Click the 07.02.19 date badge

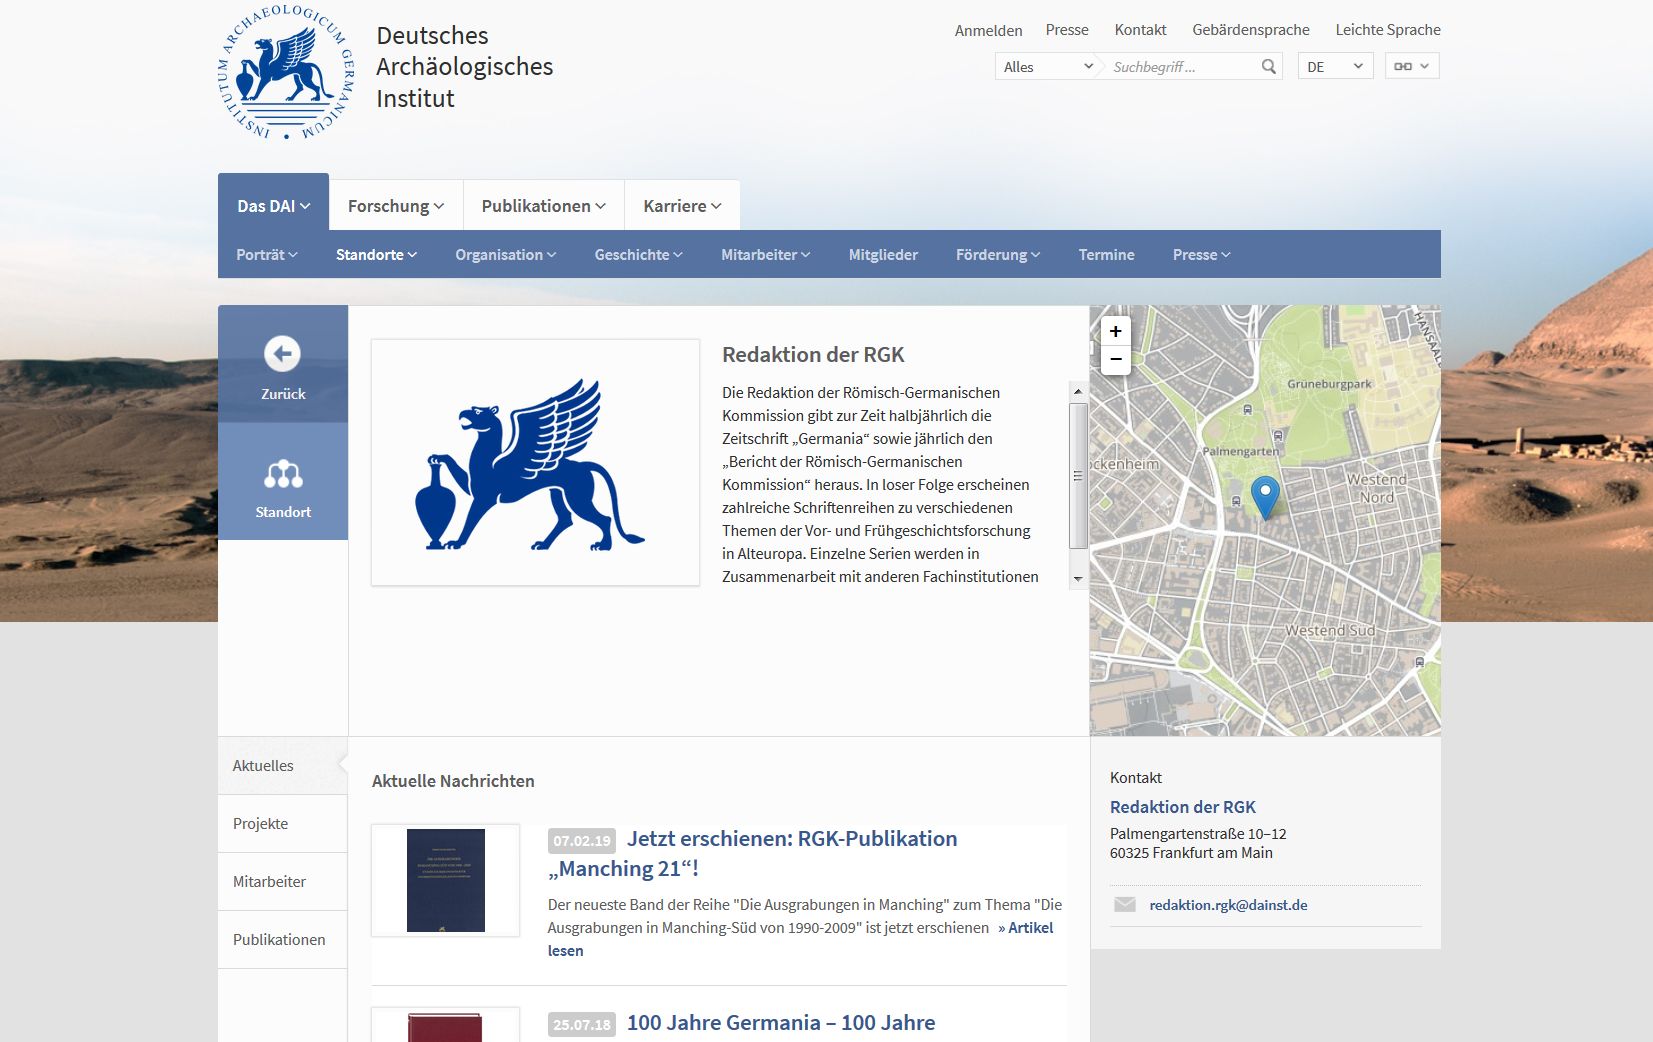pyautogui.click(x=582, y=841)
